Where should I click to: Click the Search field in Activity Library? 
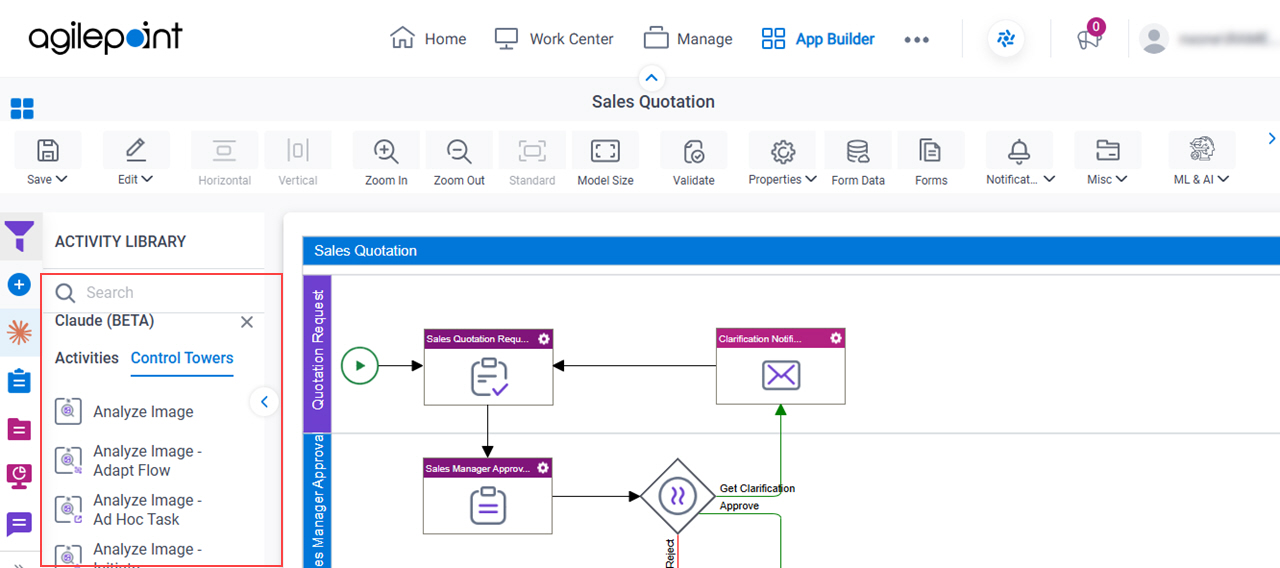[152, 293]
